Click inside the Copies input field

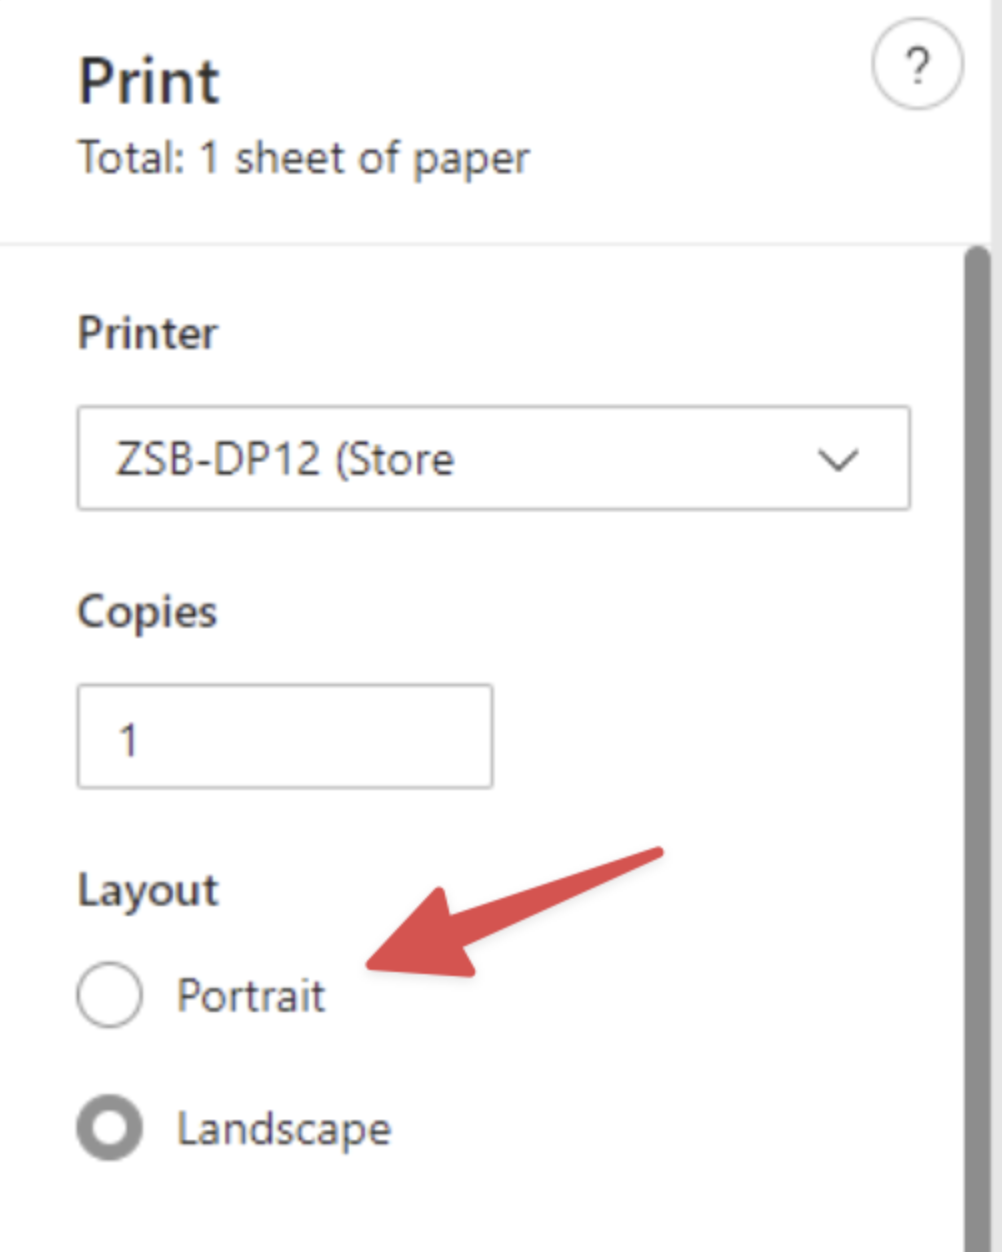point(284,737)
